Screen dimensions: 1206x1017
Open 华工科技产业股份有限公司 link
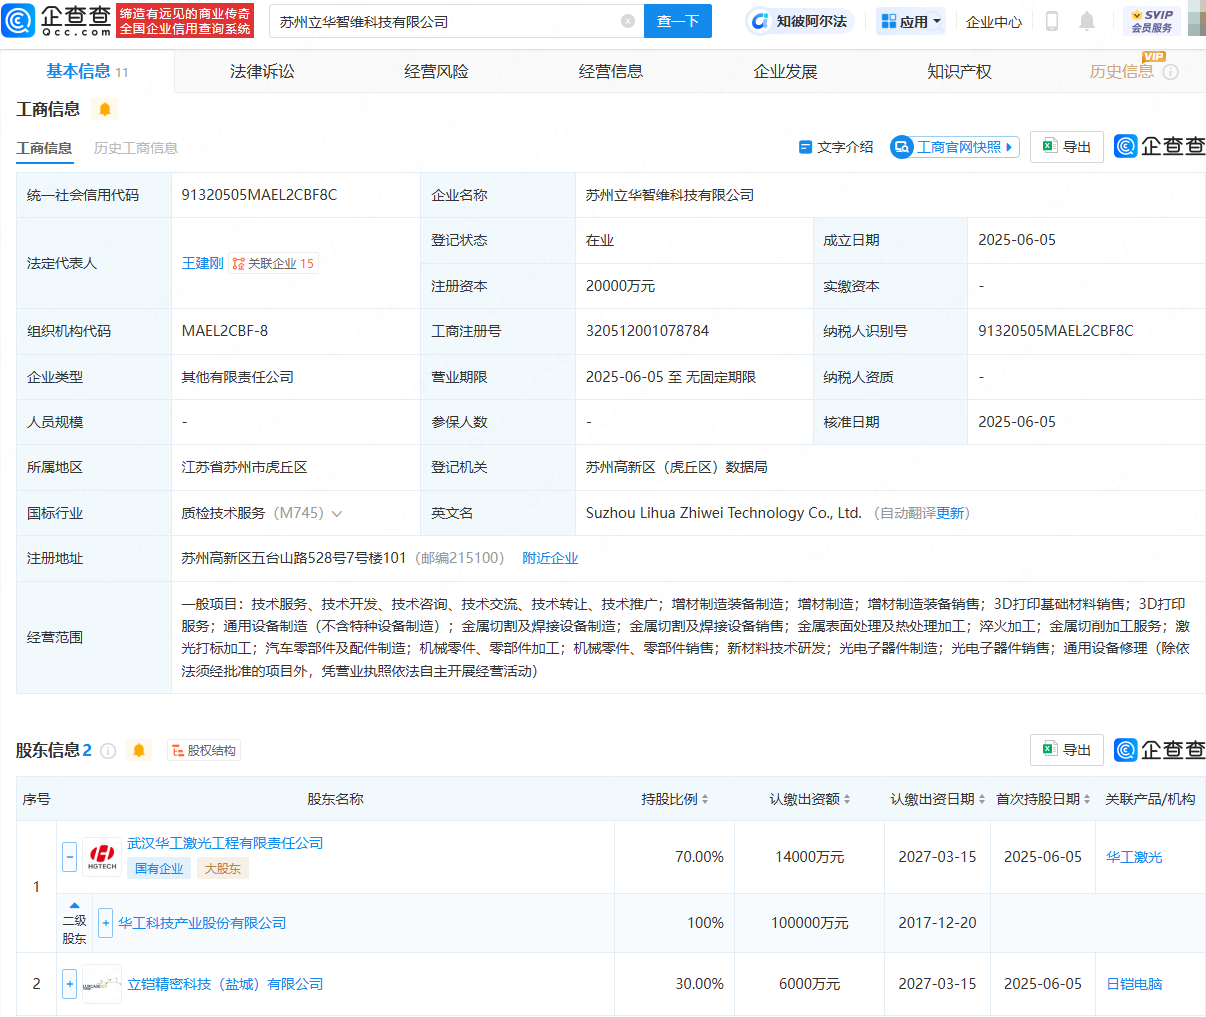click(202, 923)
